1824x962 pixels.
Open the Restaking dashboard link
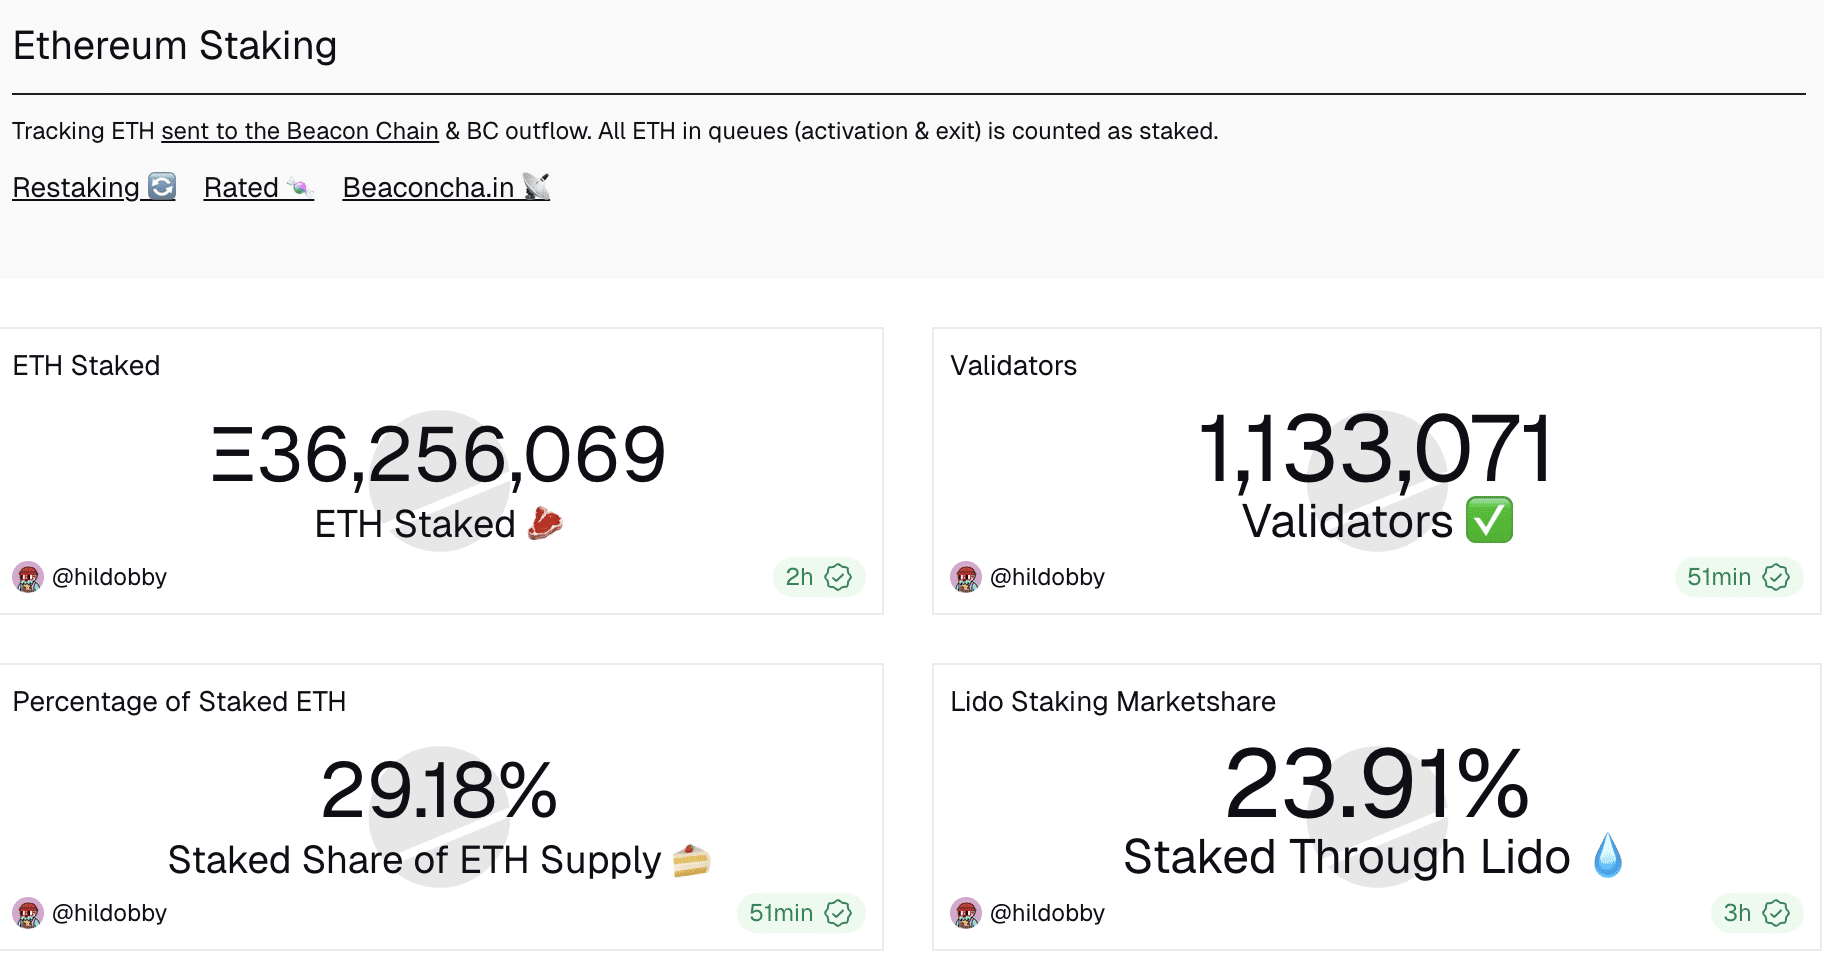tap(93, 187)
